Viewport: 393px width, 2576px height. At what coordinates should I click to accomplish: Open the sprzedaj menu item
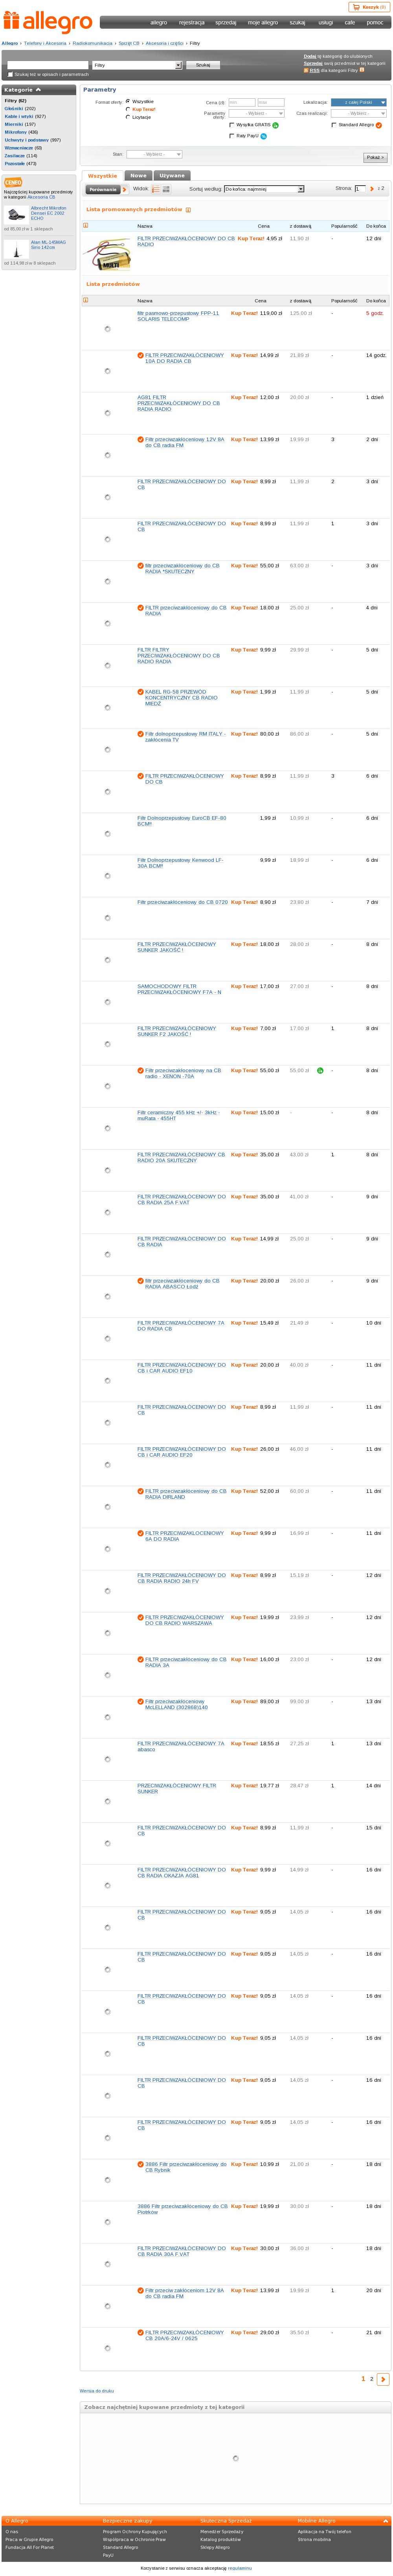click(226, 22)
